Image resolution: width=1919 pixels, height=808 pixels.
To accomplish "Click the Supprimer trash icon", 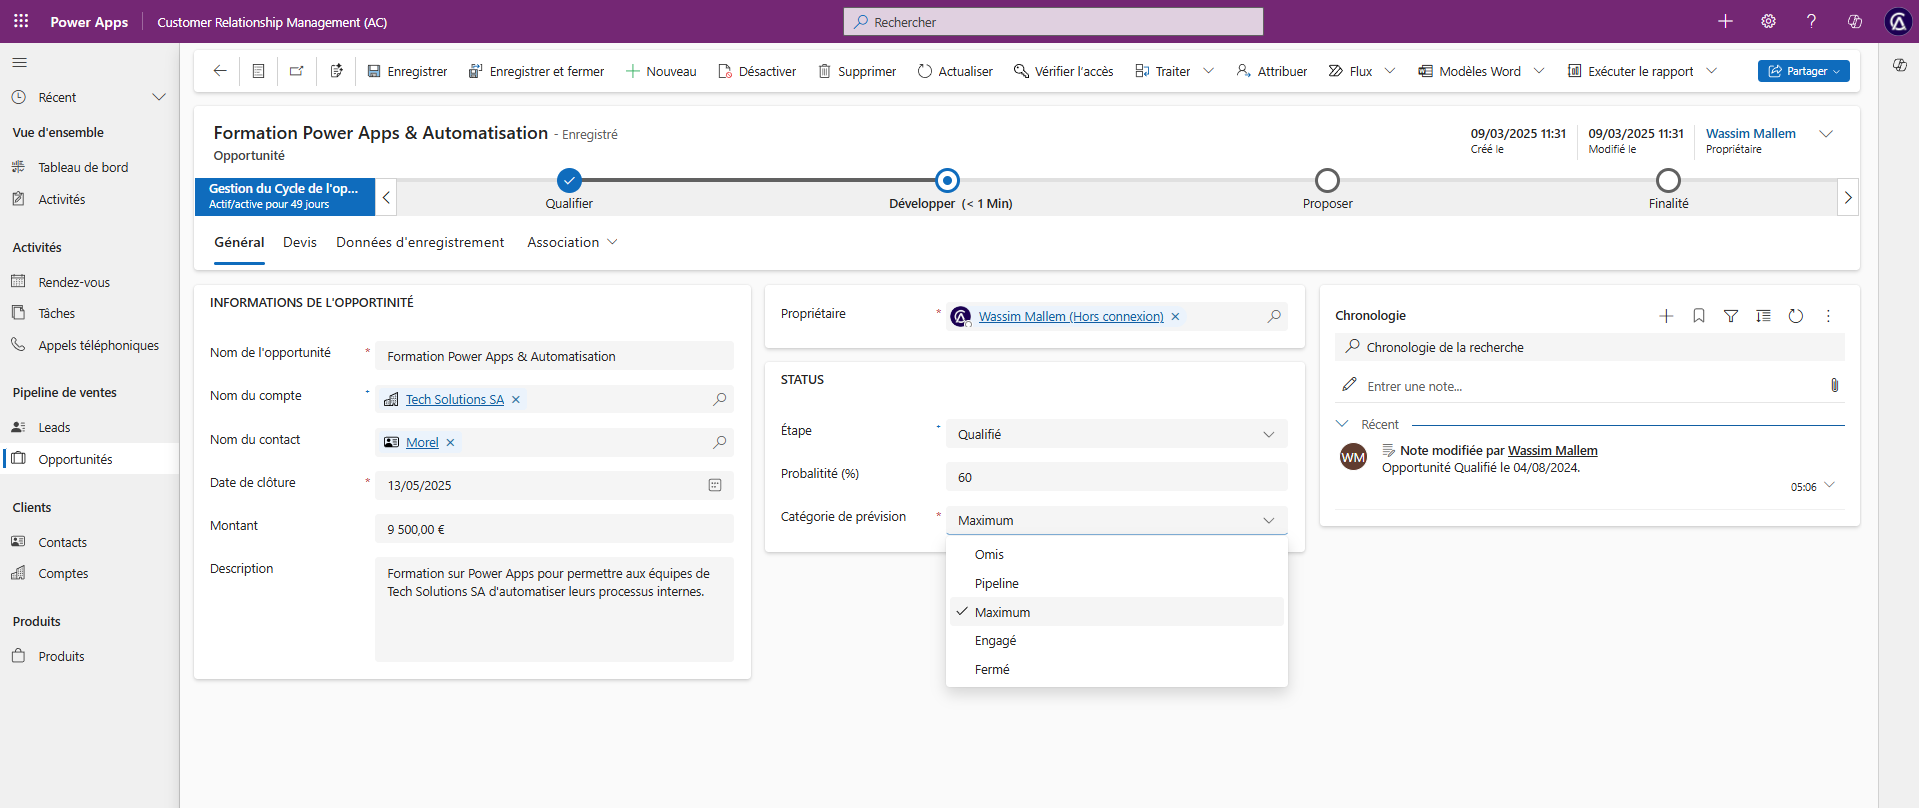I will tap(825, 71).
